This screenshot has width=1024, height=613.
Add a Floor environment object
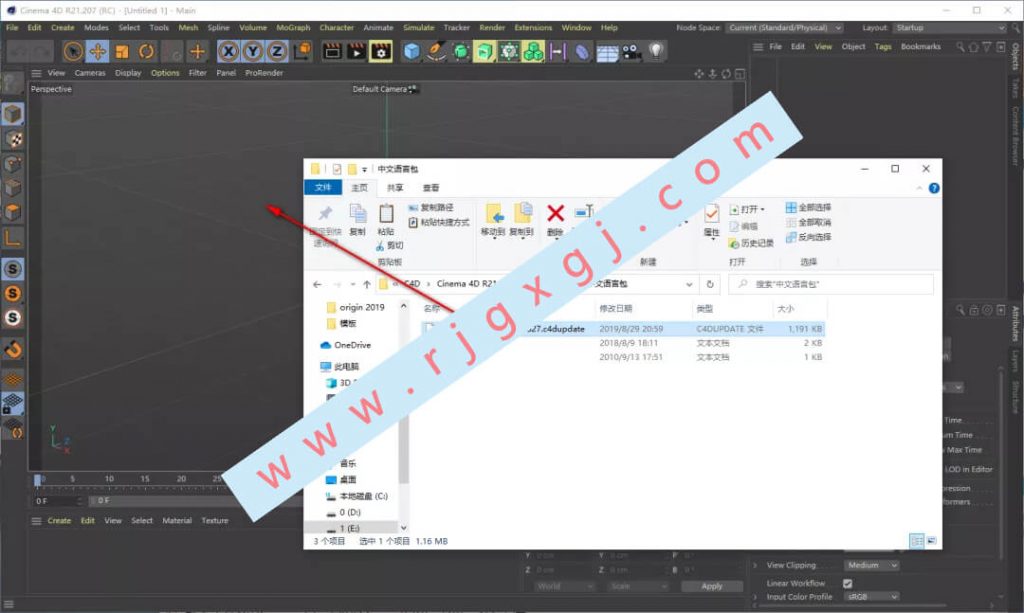point(607,51)
